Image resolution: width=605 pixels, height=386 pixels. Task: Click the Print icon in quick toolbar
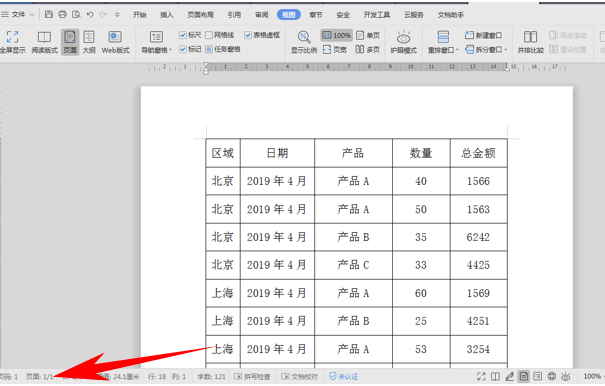(x=63, y=15)
